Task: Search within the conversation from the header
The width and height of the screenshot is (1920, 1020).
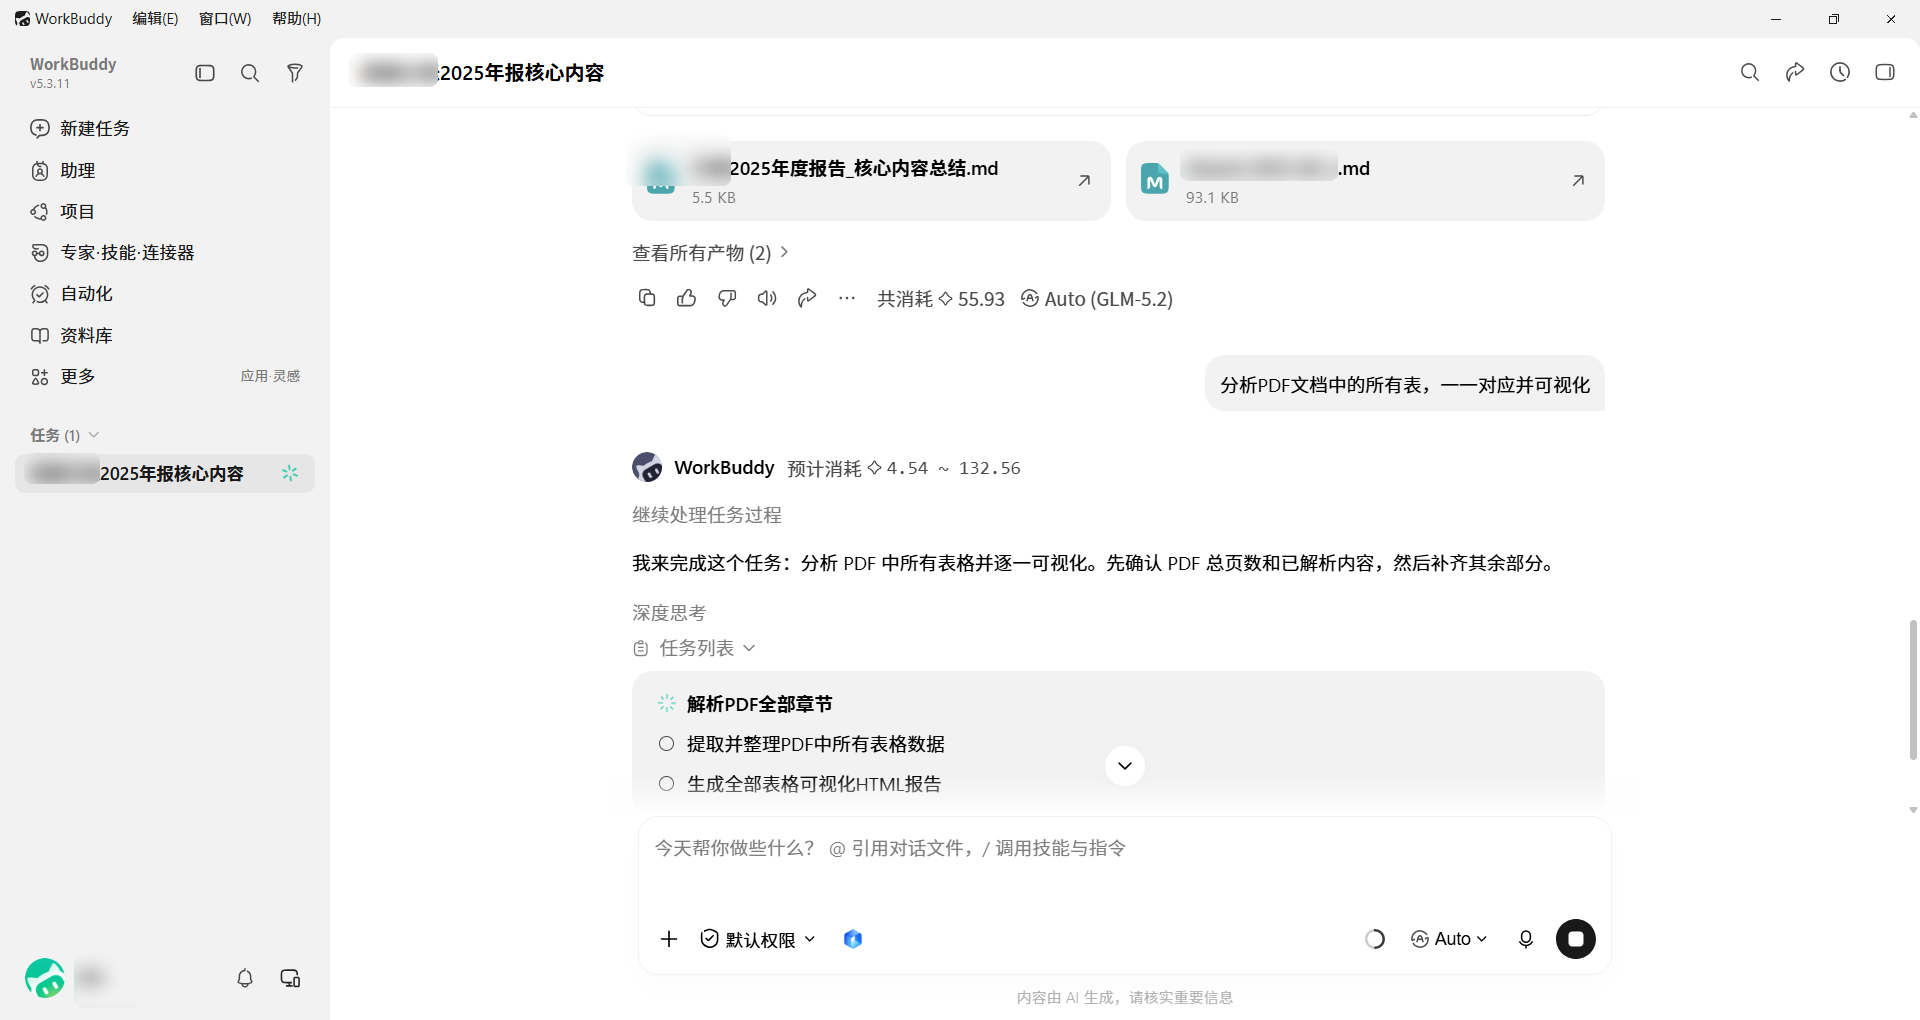Action: [1750, 72]
